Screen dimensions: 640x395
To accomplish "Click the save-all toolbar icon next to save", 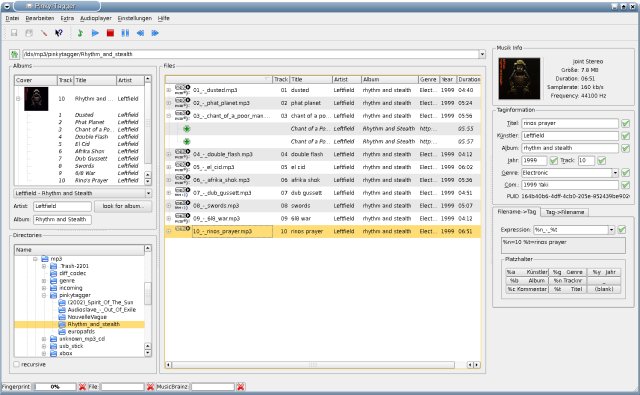I will [29, 33].
